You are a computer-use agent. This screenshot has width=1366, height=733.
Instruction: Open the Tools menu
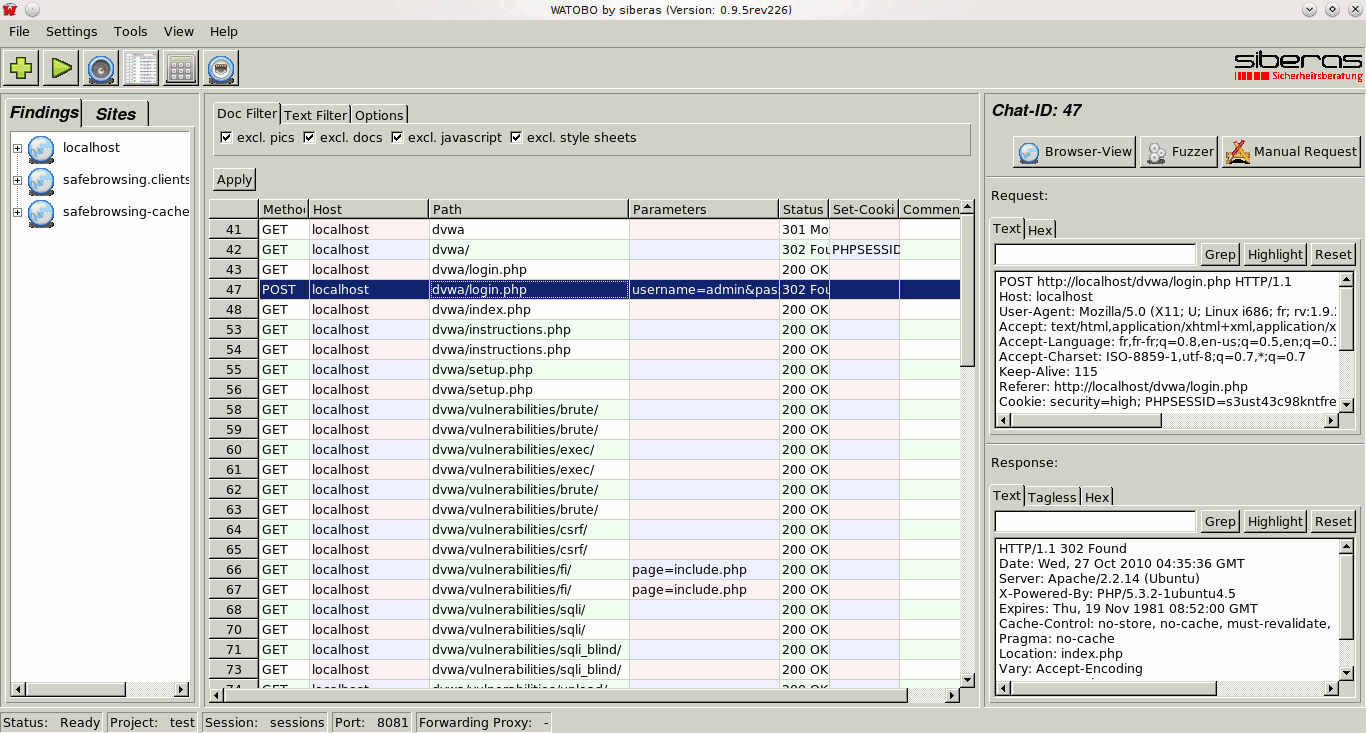pyautogui.click(x=130, y=32)
